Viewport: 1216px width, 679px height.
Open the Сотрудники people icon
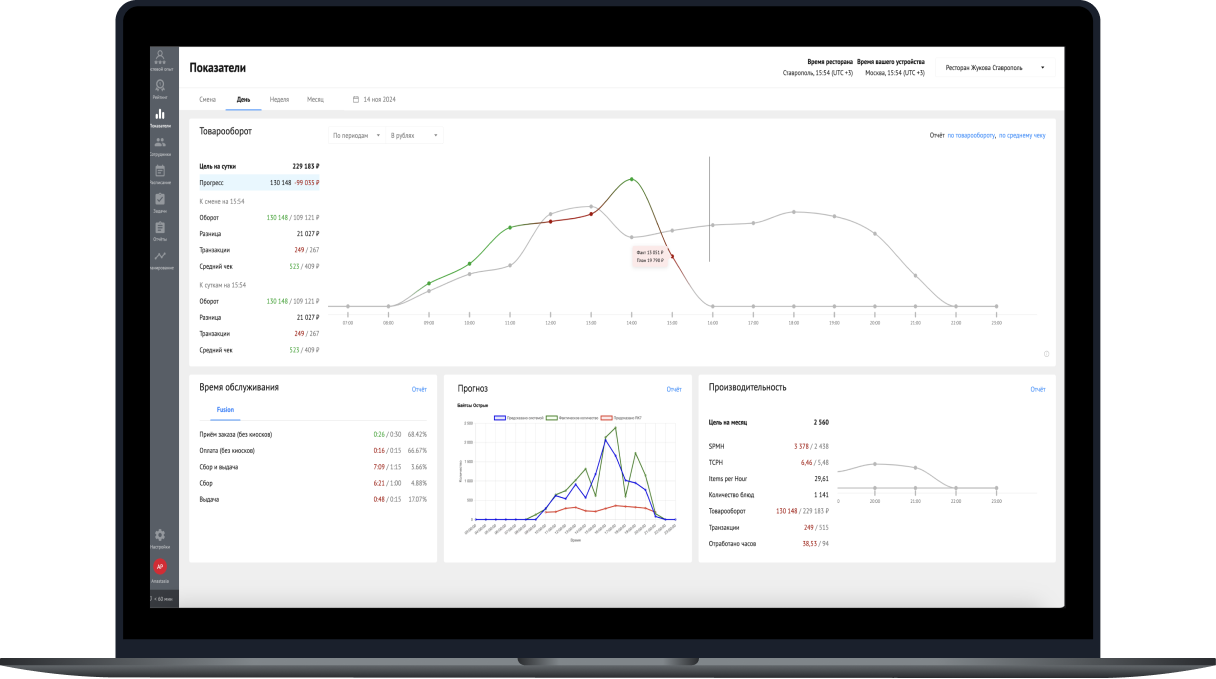point(160,146)
